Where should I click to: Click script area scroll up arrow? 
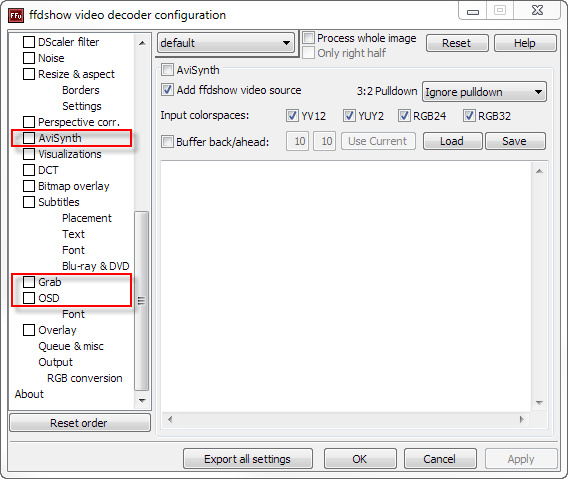pyautogui.click(x=539, y=171)
